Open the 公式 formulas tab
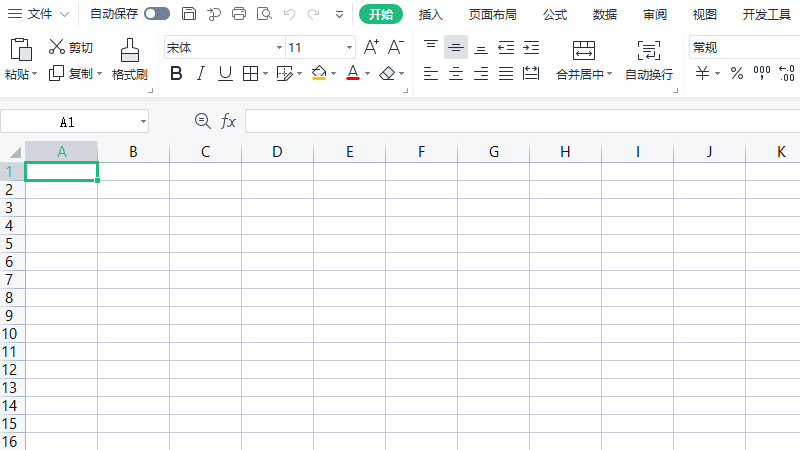The image size is (800, 450). pos(555,14)
